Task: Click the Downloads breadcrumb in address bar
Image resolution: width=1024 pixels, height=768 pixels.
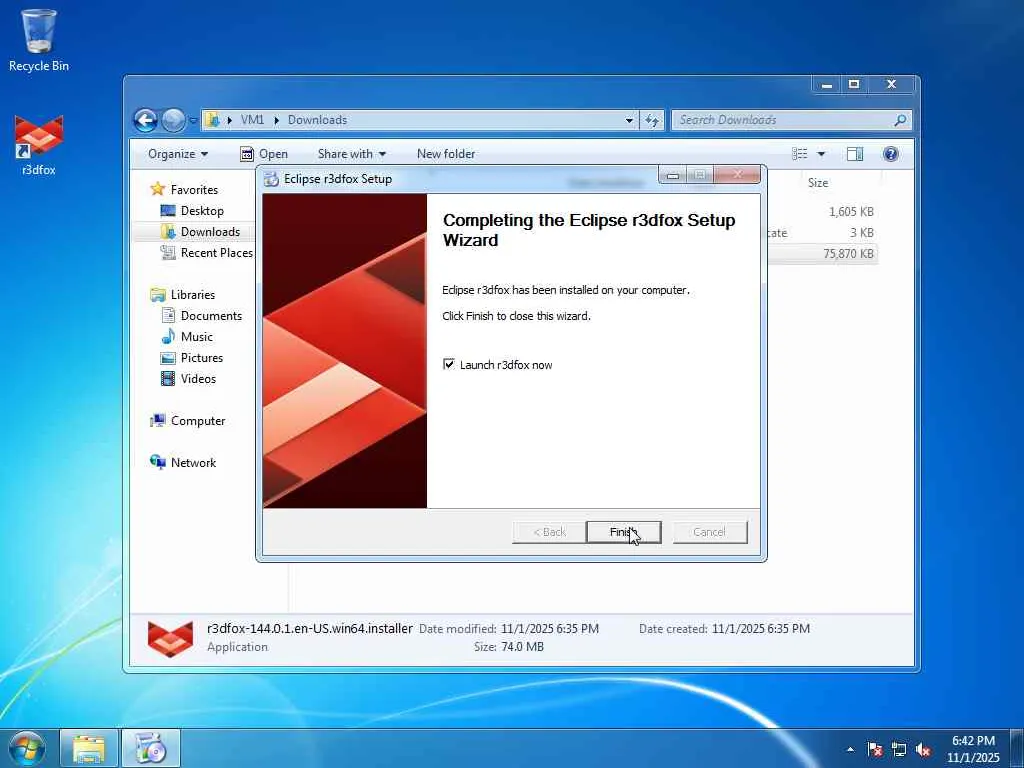Action: 317,120
